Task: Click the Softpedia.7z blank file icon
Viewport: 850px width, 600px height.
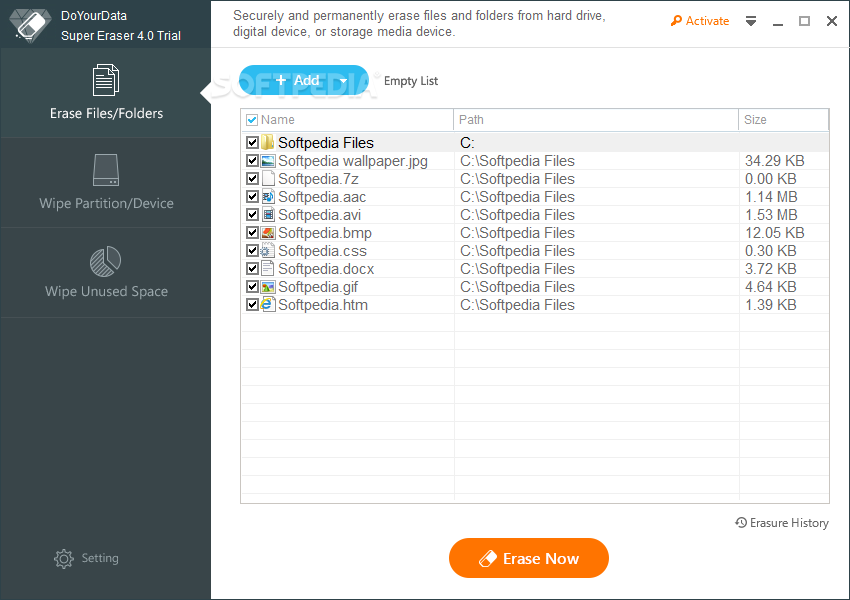Action: point(268,178)
